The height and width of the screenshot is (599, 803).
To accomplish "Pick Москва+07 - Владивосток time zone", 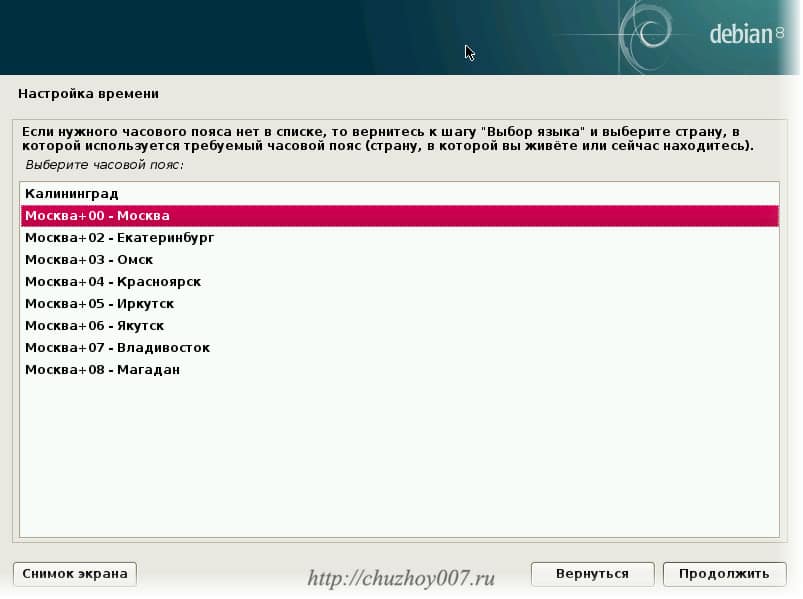I will (399, 348).
